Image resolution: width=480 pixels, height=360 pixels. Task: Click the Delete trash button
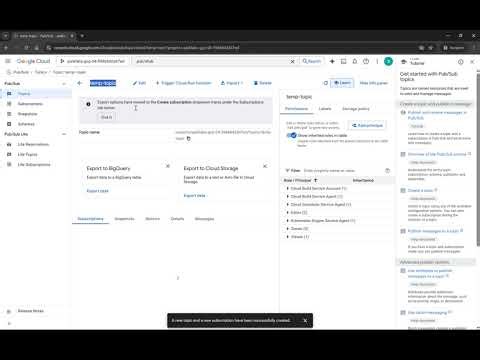coord(263,83)
